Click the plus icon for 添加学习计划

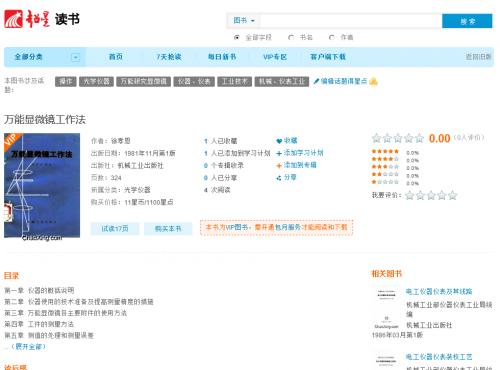tap(279, 153)
